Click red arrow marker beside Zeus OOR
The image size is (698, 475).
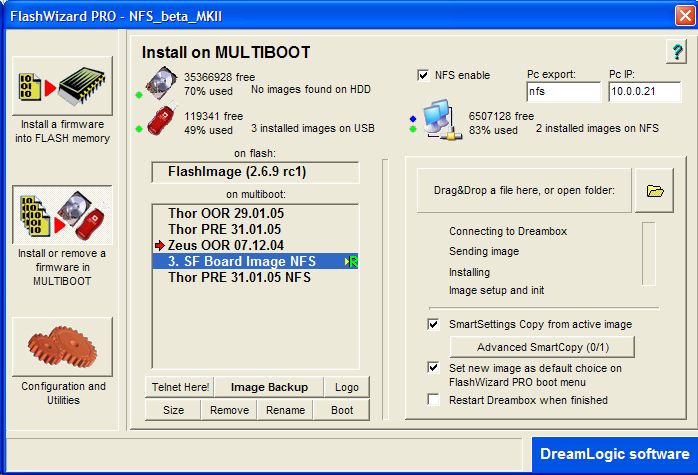(160, 245)
